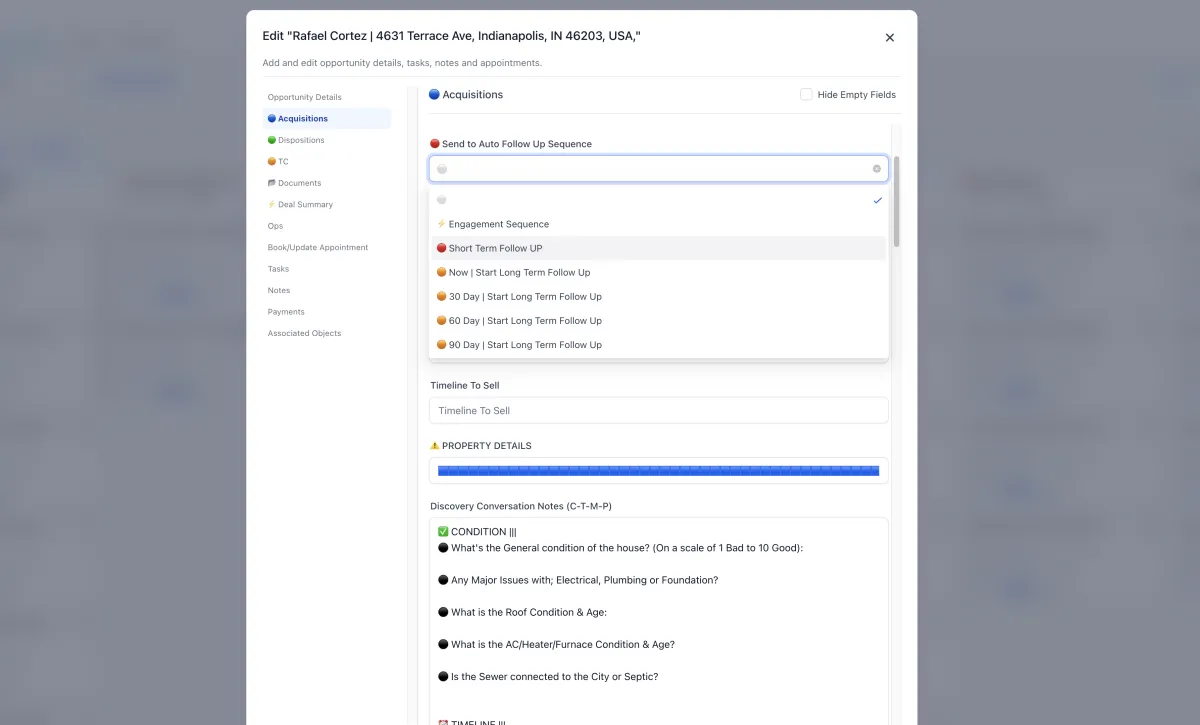Close the Edit opportunity dialog

[889, 38]
